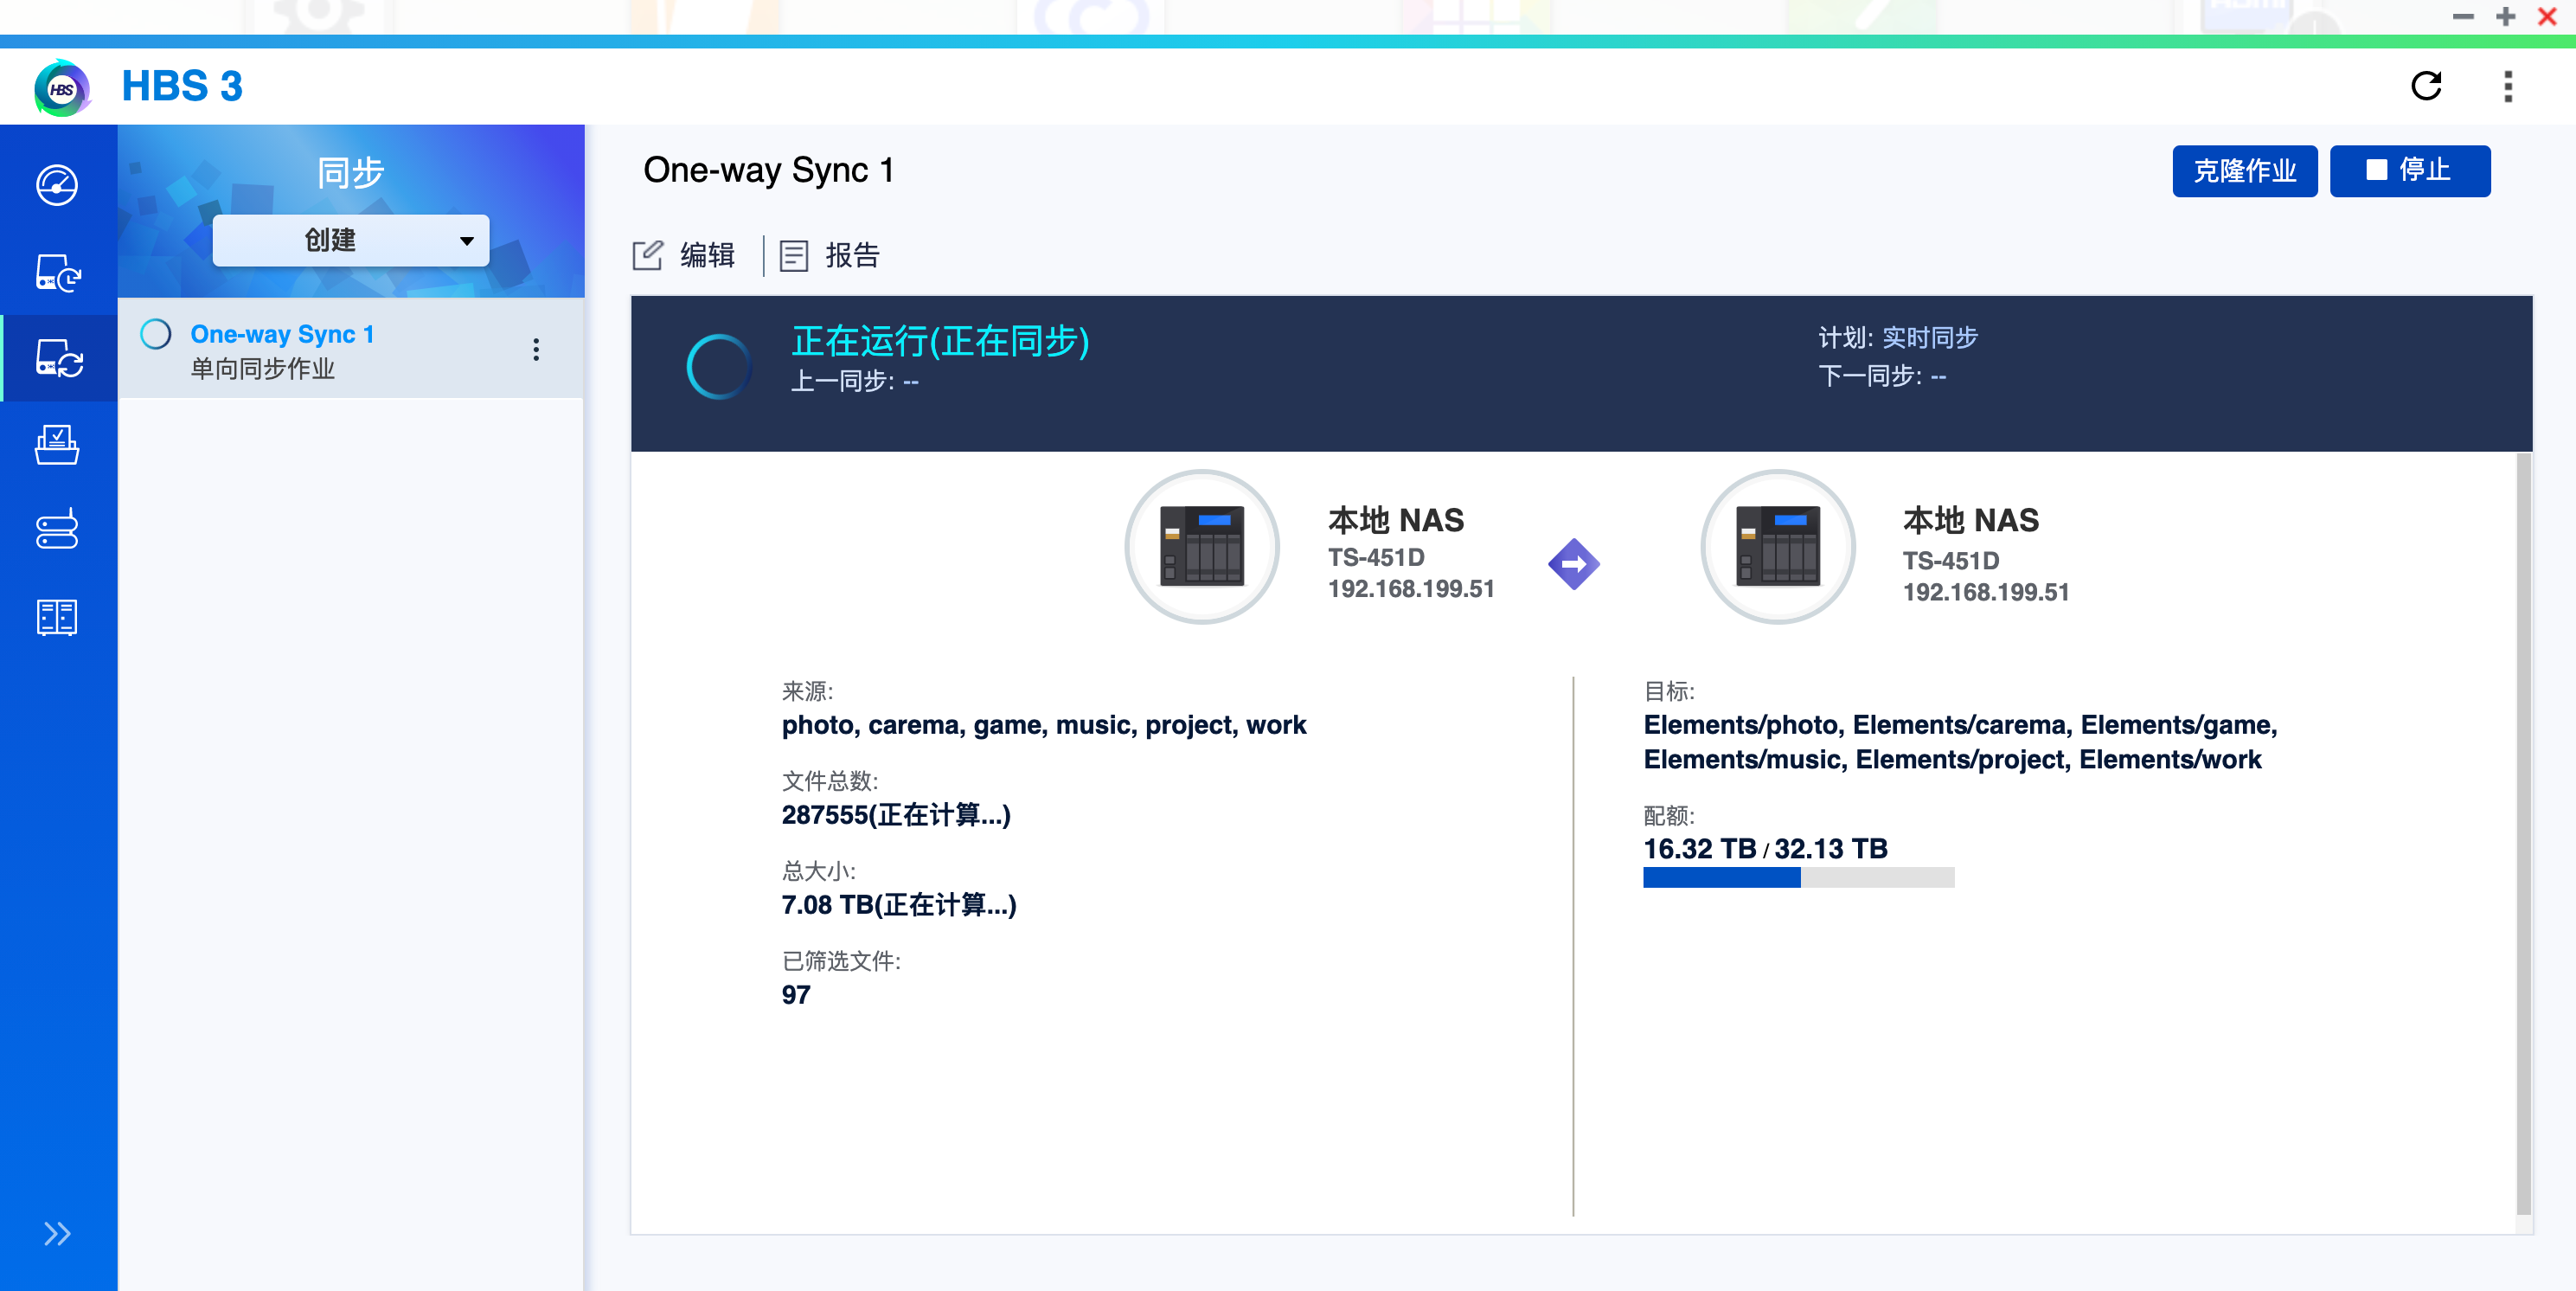Open the Services sidebar icon
This screenshot has width=2576, height=1291.
[x=57, y=617]
